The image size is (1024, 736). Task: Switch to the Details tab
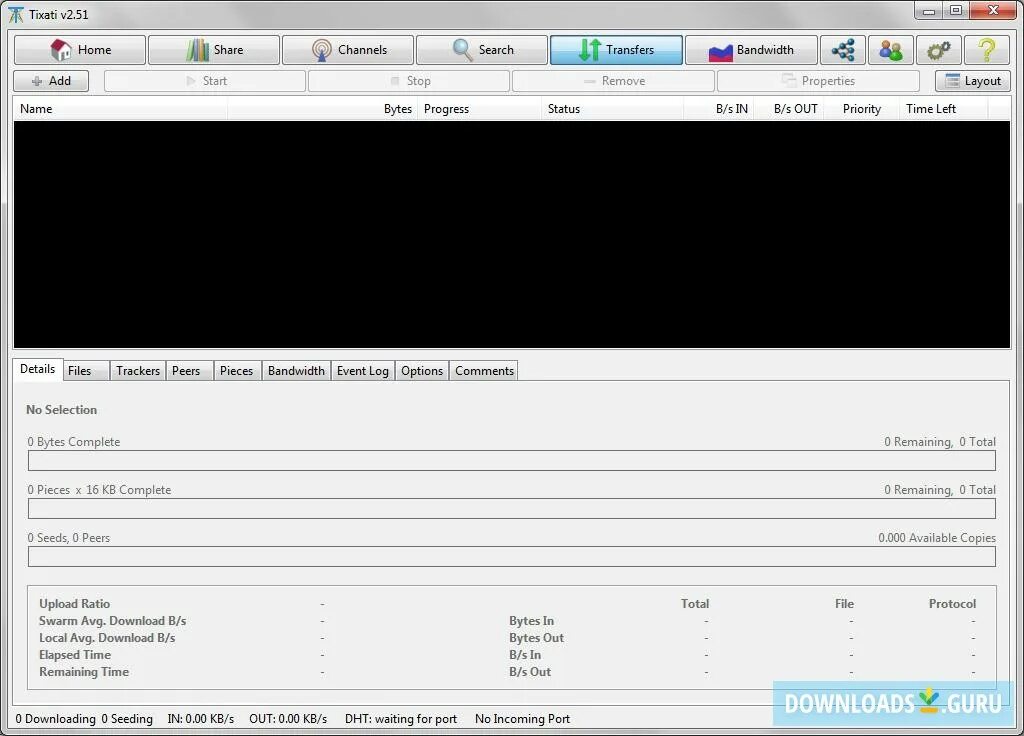tap(38, 369)
